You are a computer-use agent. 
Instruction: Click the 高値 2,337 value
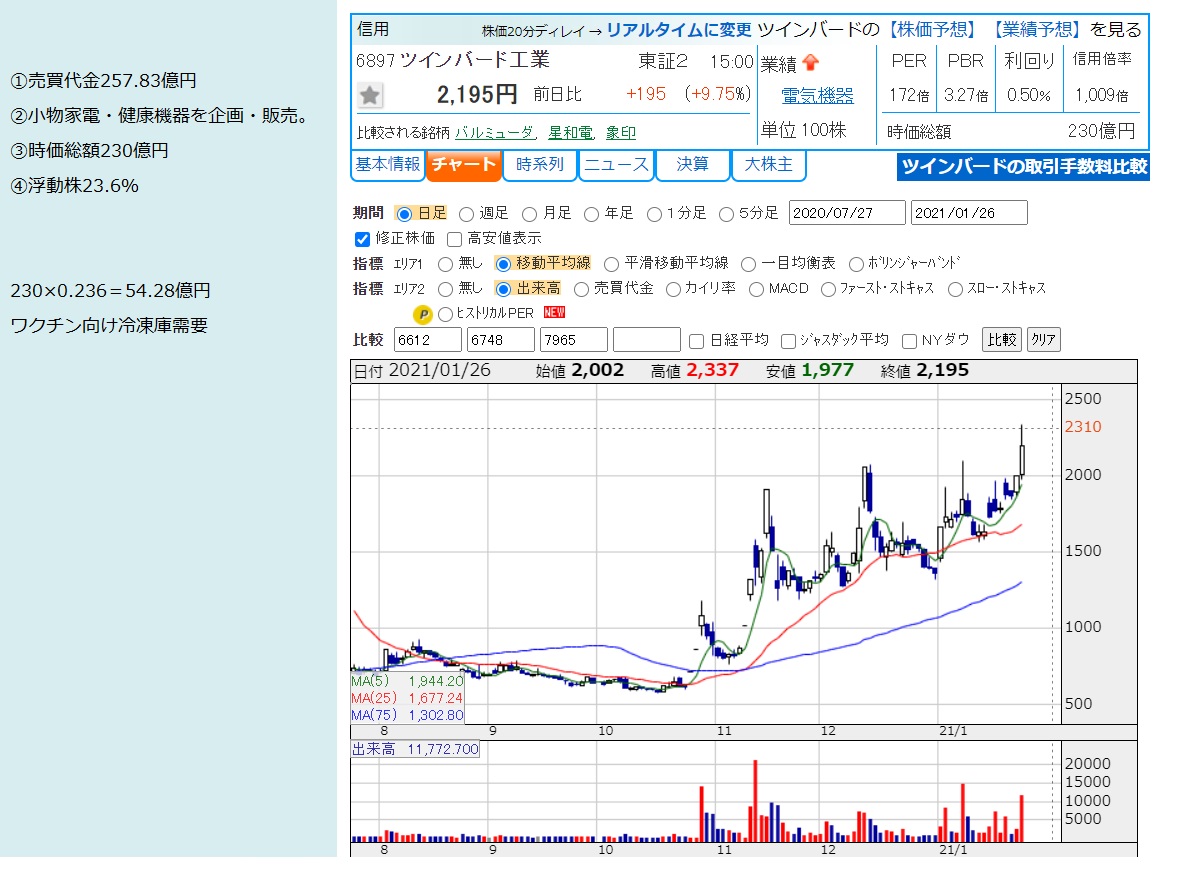[x=712, y=370]
